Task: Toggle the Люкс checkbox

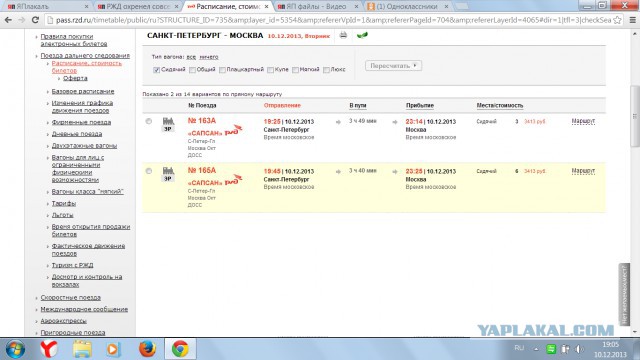Action: pyautogui.click(x=326, y=70)
